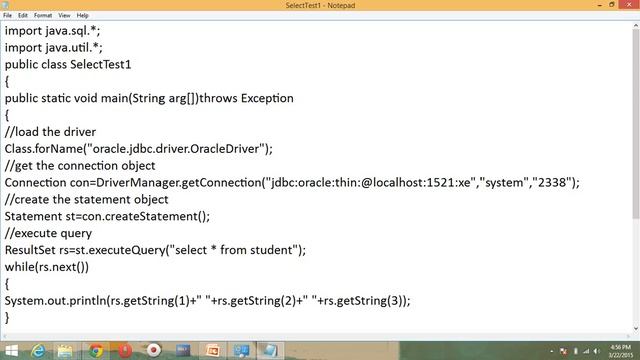Show hidden tray icons arrow
The height and width of the screenshot is (360, 640).
click(551, 351)
